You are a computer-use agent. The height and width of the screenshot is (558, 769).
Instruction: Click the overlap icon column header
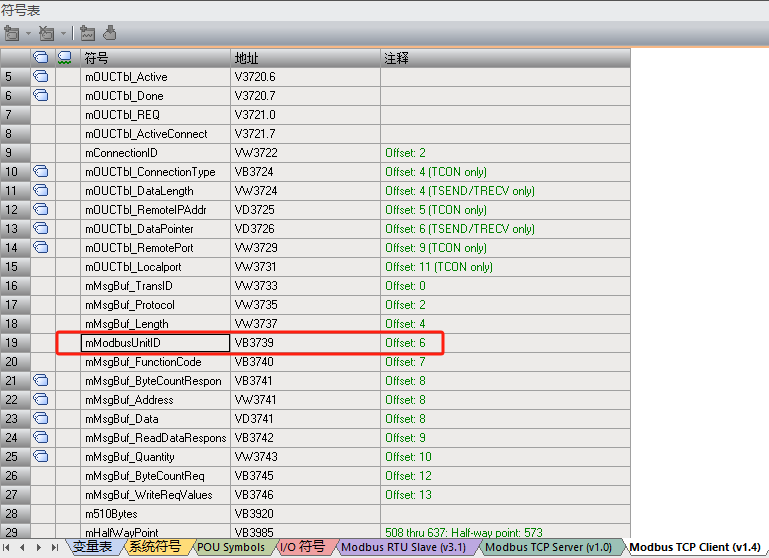pos(41,58)
